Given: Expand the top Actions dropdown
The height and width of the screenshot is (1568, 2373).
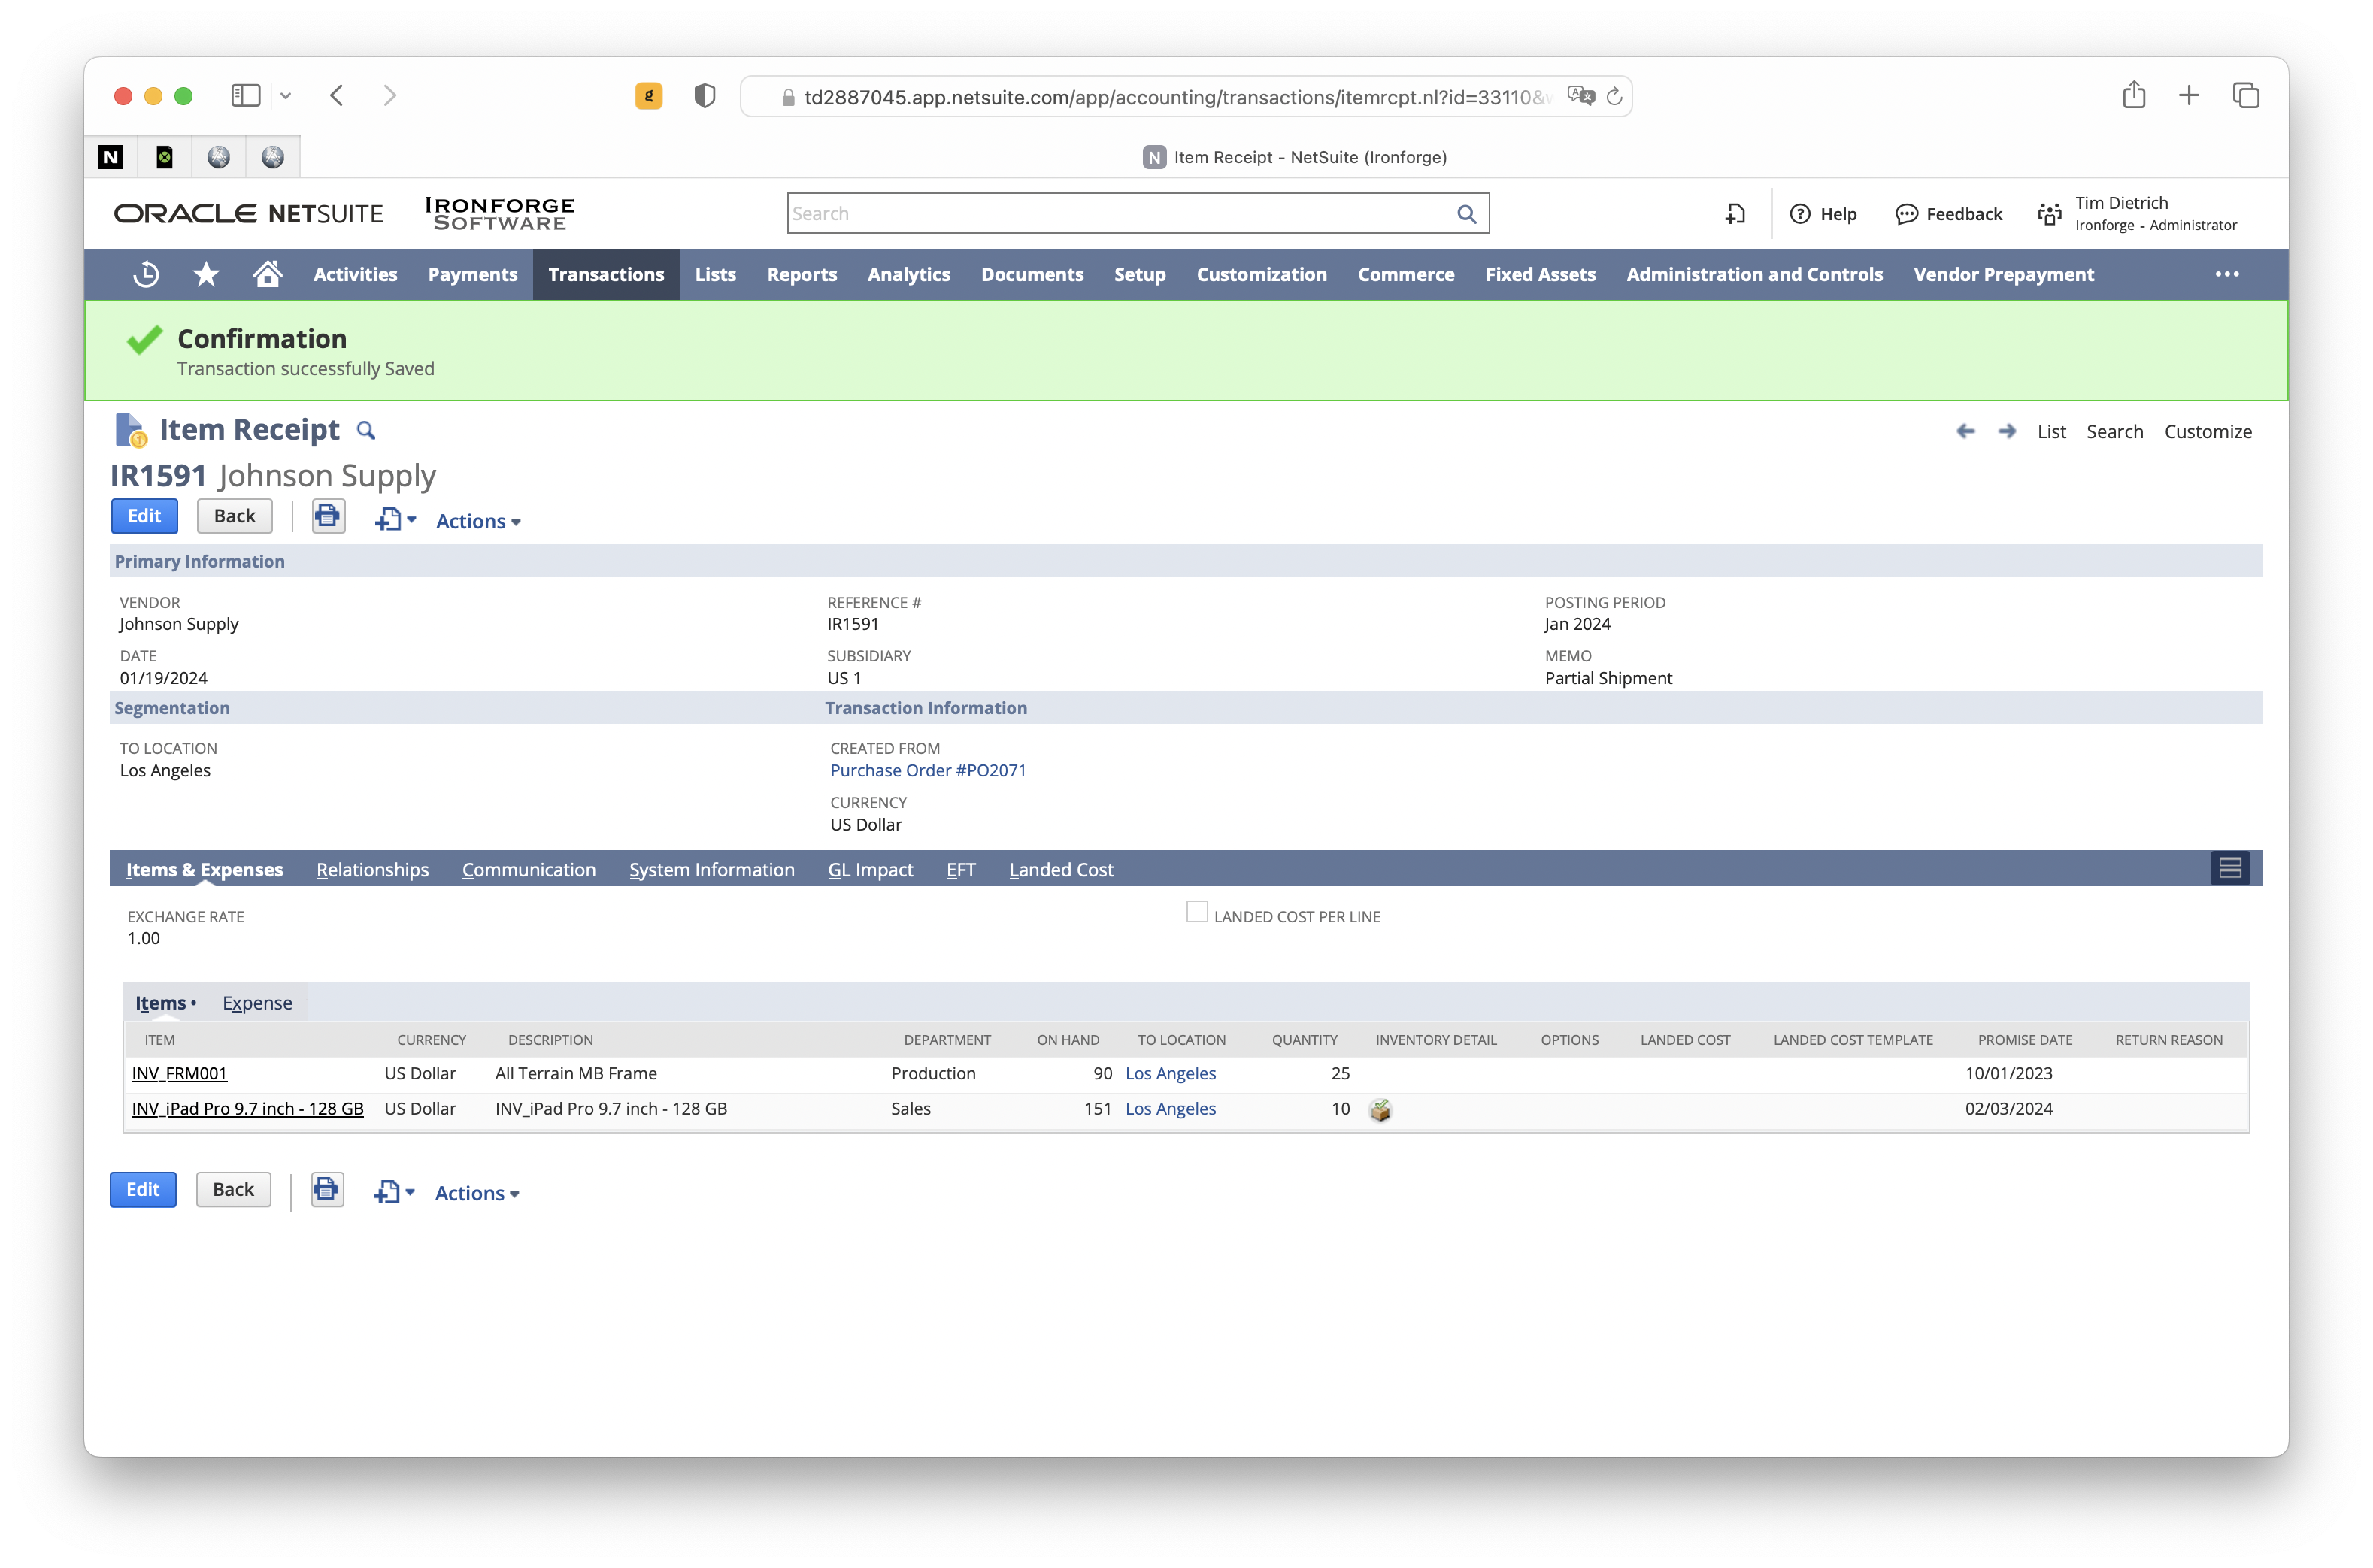Looking at the screenshot, I should tap(478, 521).
